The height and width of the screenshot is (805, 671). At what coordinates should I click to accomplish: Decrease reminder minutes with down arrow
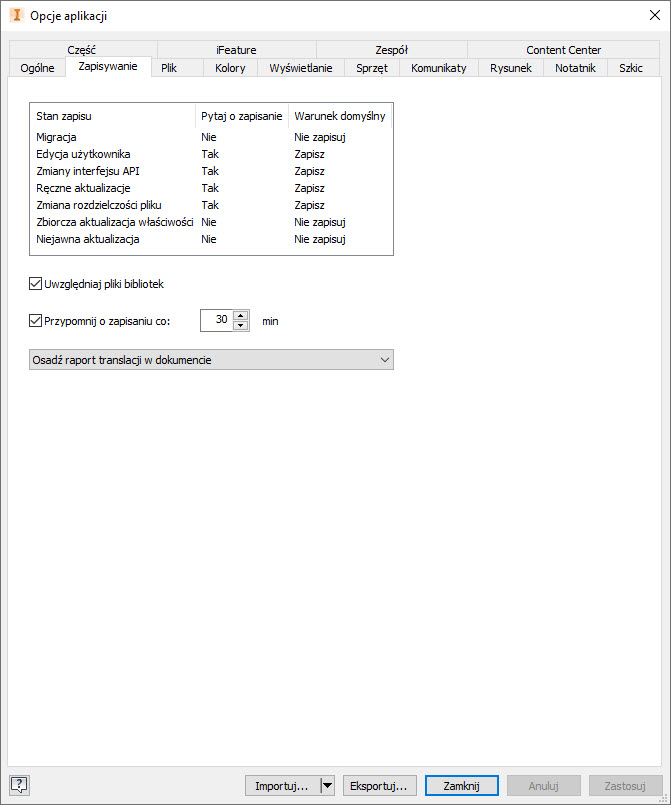(240, 326)
